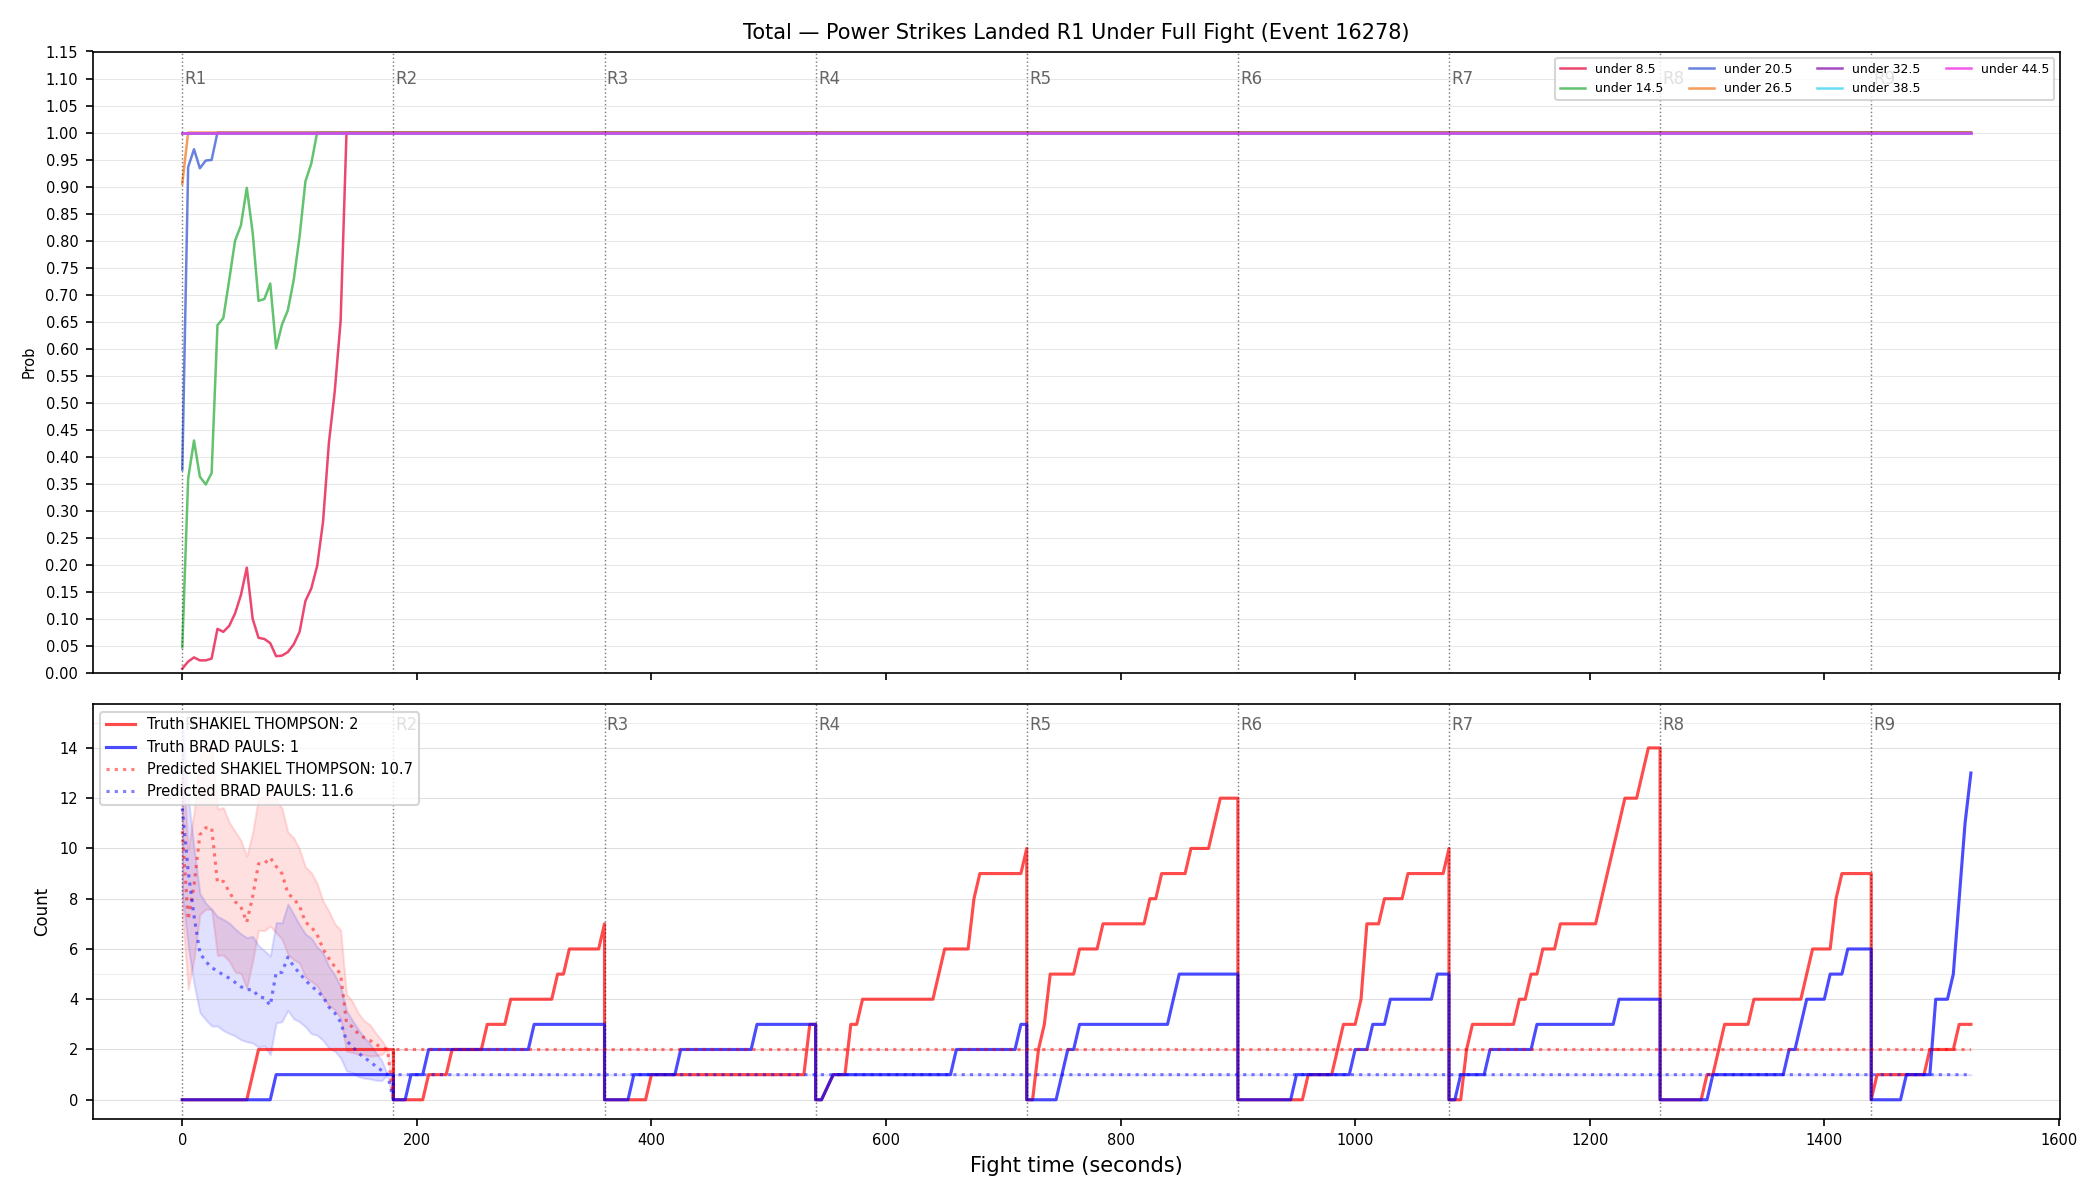Screen dimensions: 2100x1200
Task: Click the R3 round label in the count chart
Action: tap(617, 724)
